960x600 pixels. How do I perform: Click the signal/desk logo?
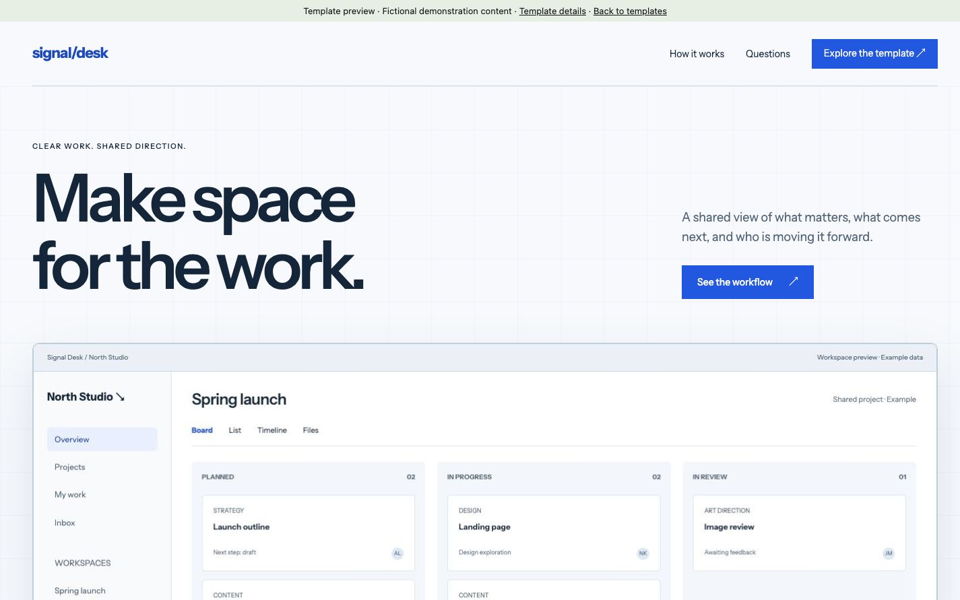point(70,53)
